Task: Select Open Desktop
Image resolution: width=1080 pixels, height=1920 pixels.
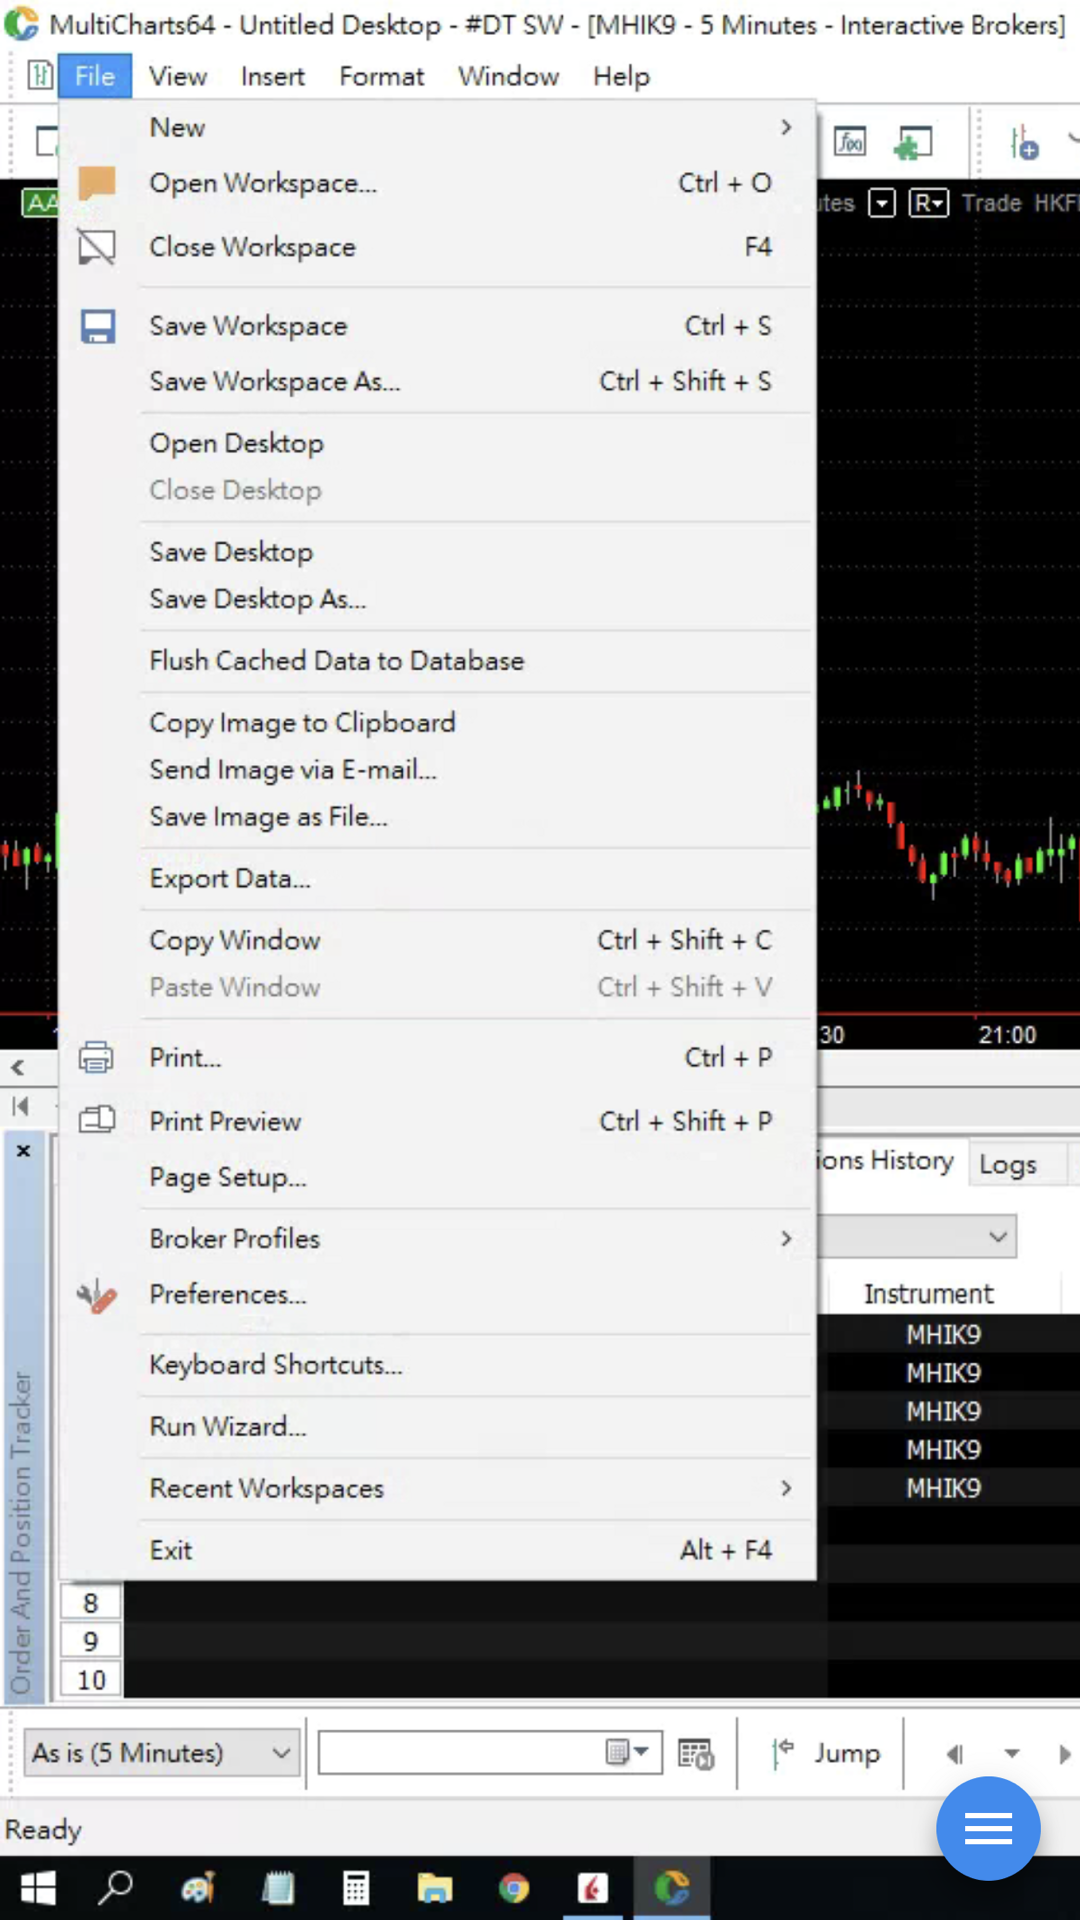Action: coord(438,443)
